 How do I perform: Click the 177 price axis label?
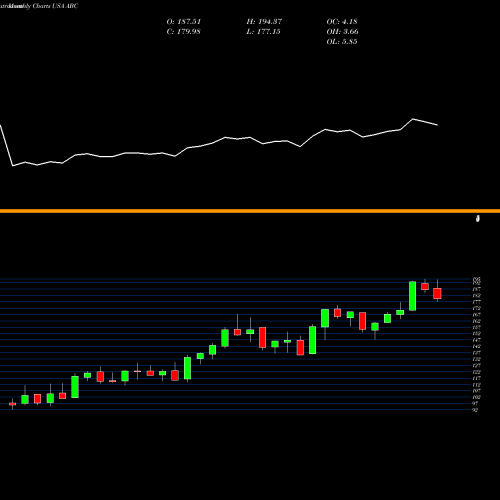coord(476,302)
